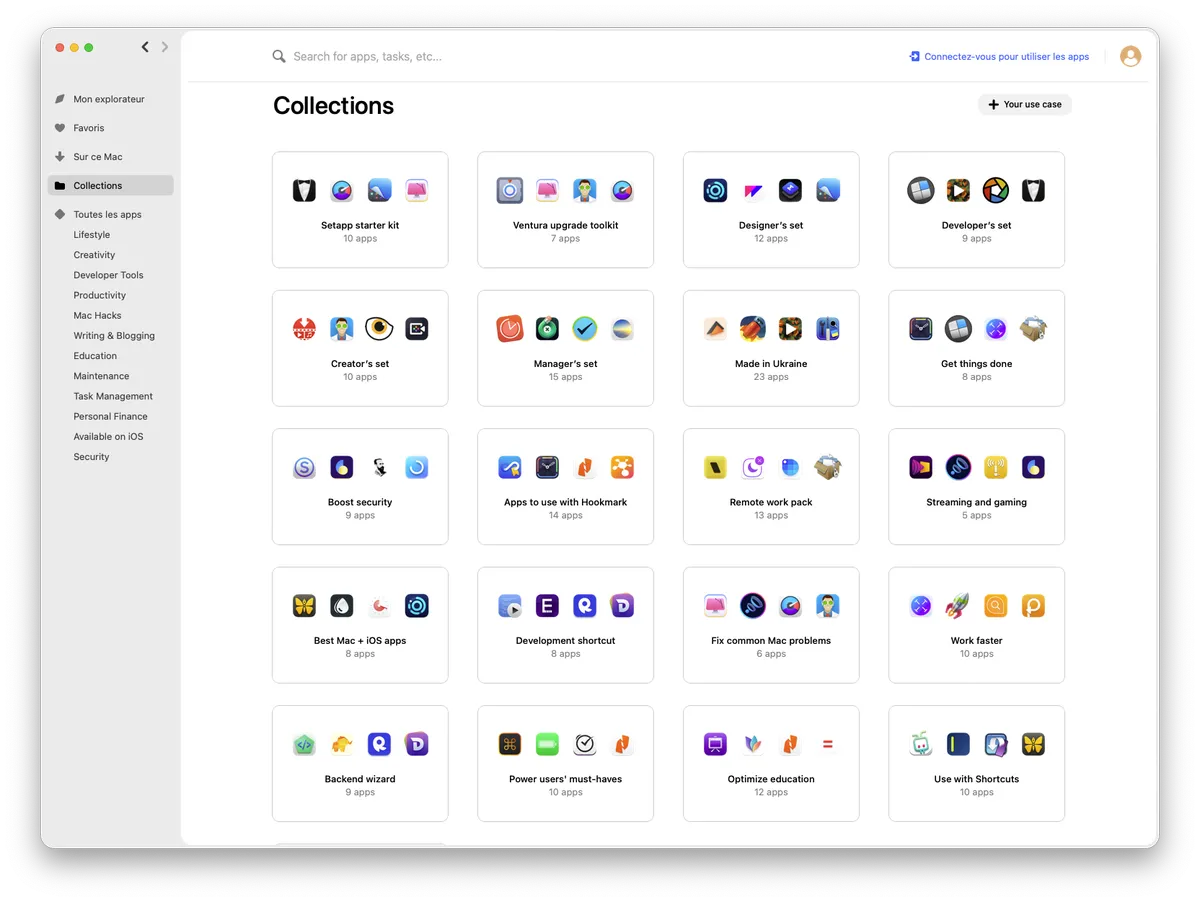The height and width of the screenshot is (902, 1200).
Task: Open Available on iOS category
Action: pyautogui.click(x=108, y=436)
